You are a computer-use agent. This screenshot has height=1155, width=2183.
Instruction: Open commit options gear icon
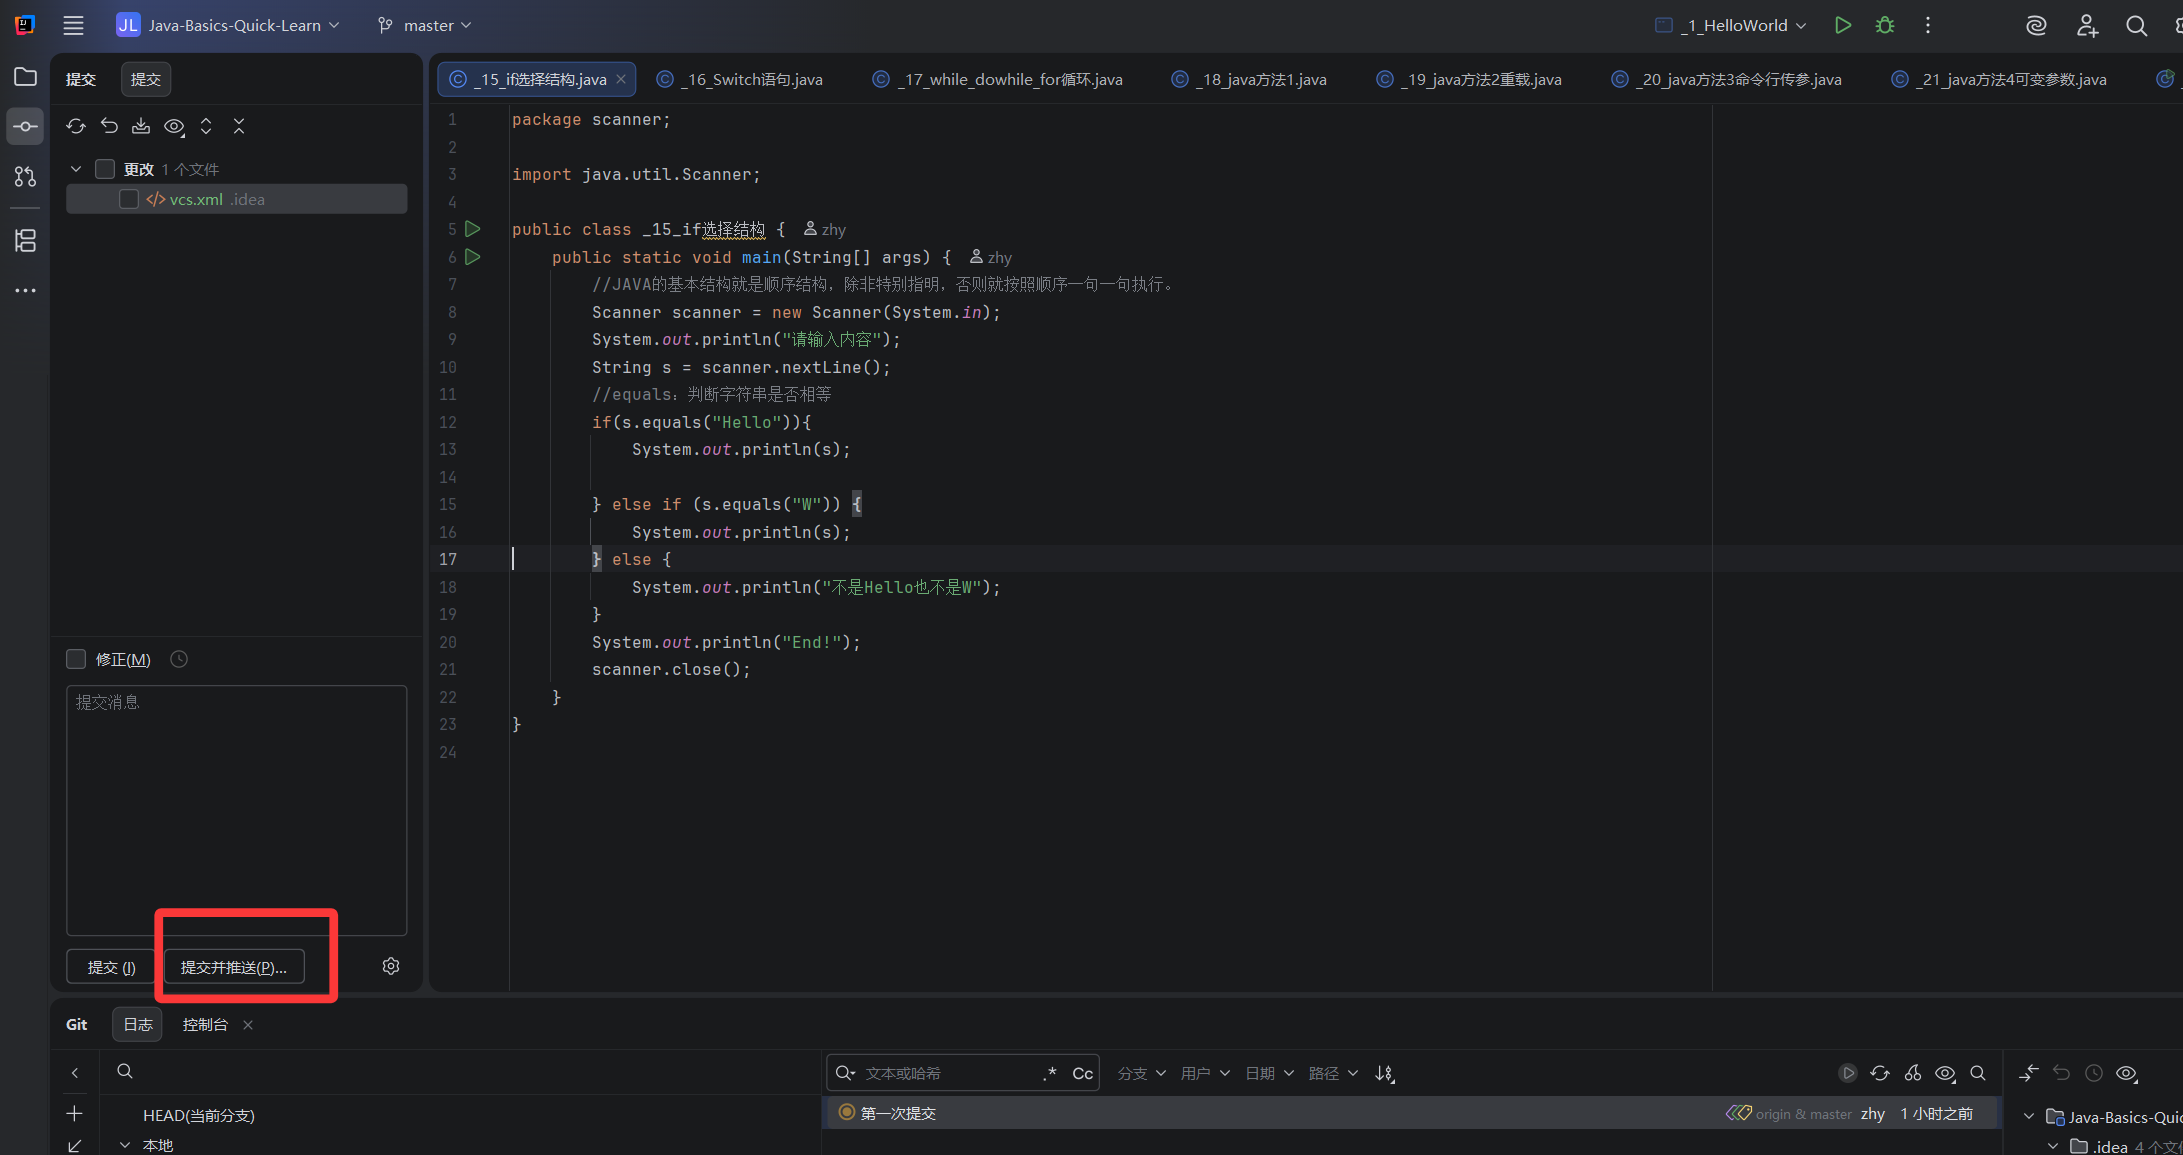click(391, 966)
